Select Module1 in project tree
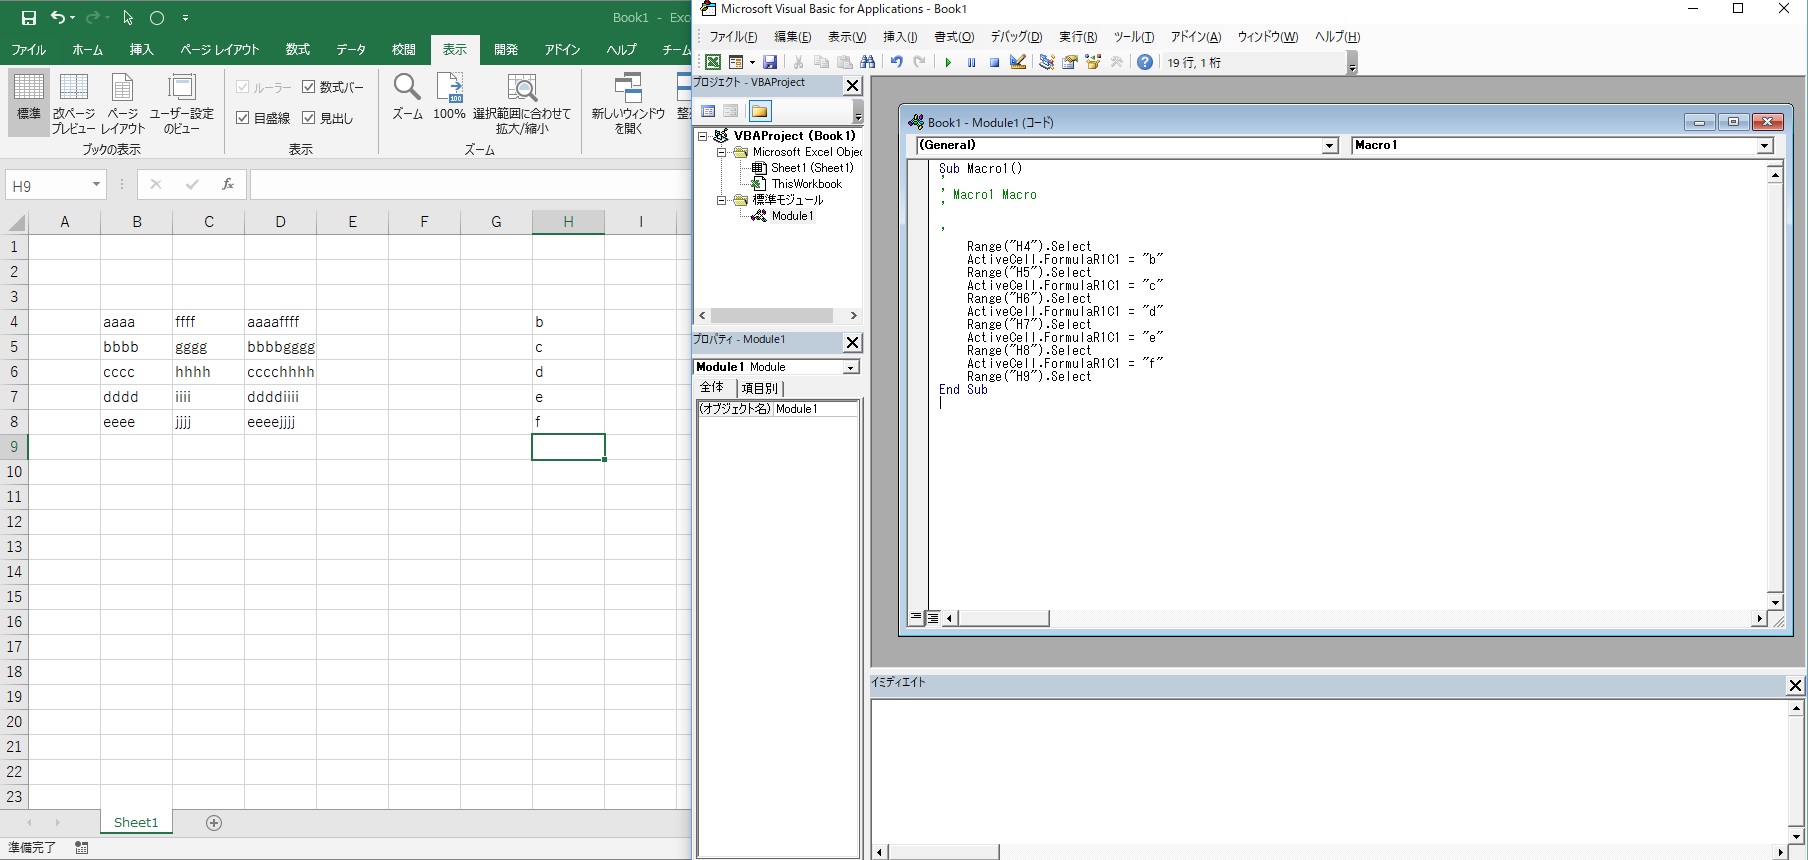Image resolution: width=1808 pixels, height=860 pixels. [x=792, y=216]
